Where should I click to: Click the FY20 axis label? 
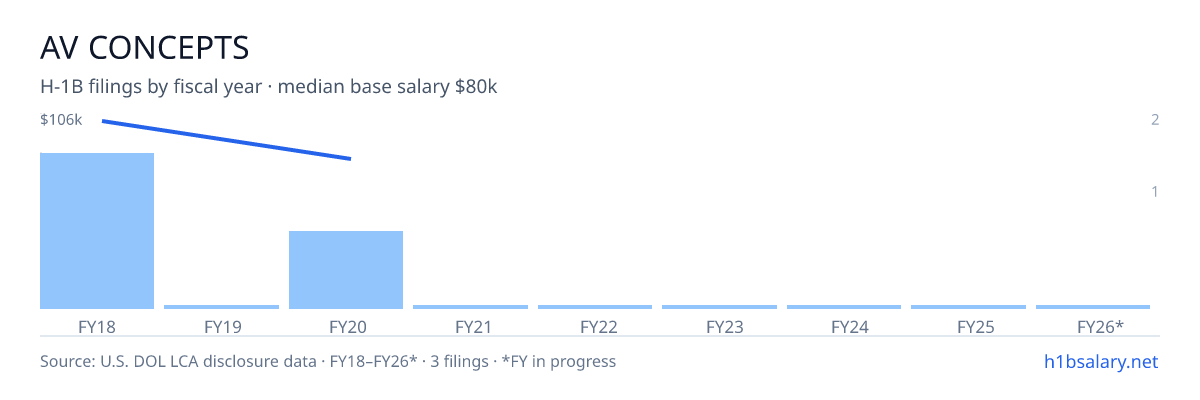pos(347,326)
